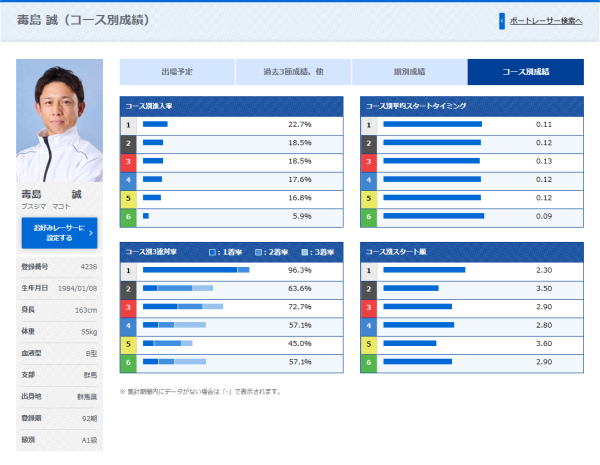The width and height of the screenshot is (600, 465).
Task: Switch to 過去3節成績、他 tab
Action: pos(293,72)
